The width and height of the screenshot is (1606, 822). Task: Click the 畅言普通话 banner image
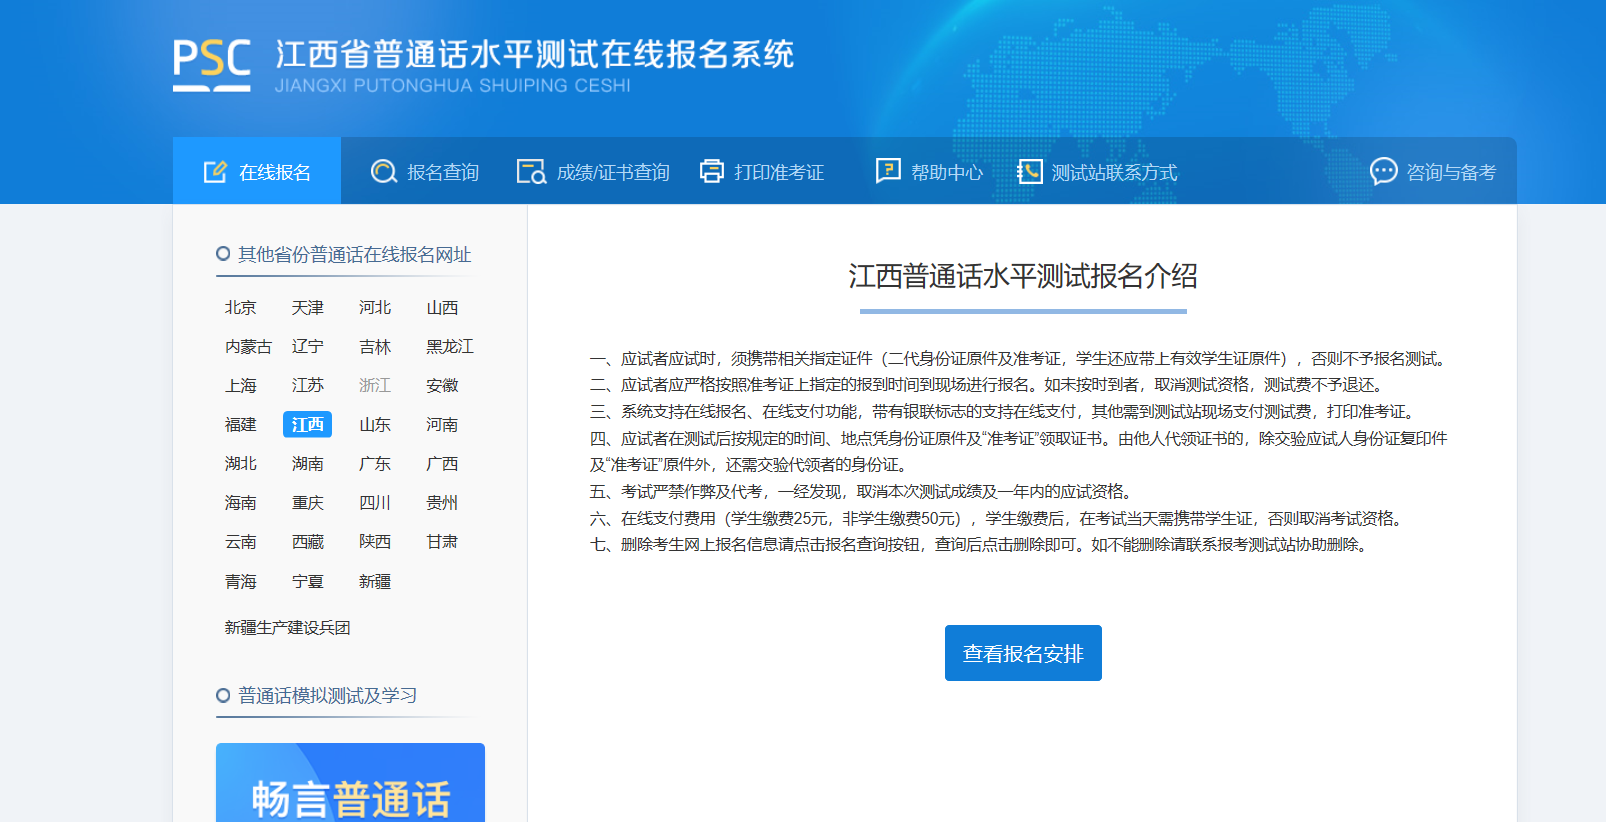tap(350, 782)
